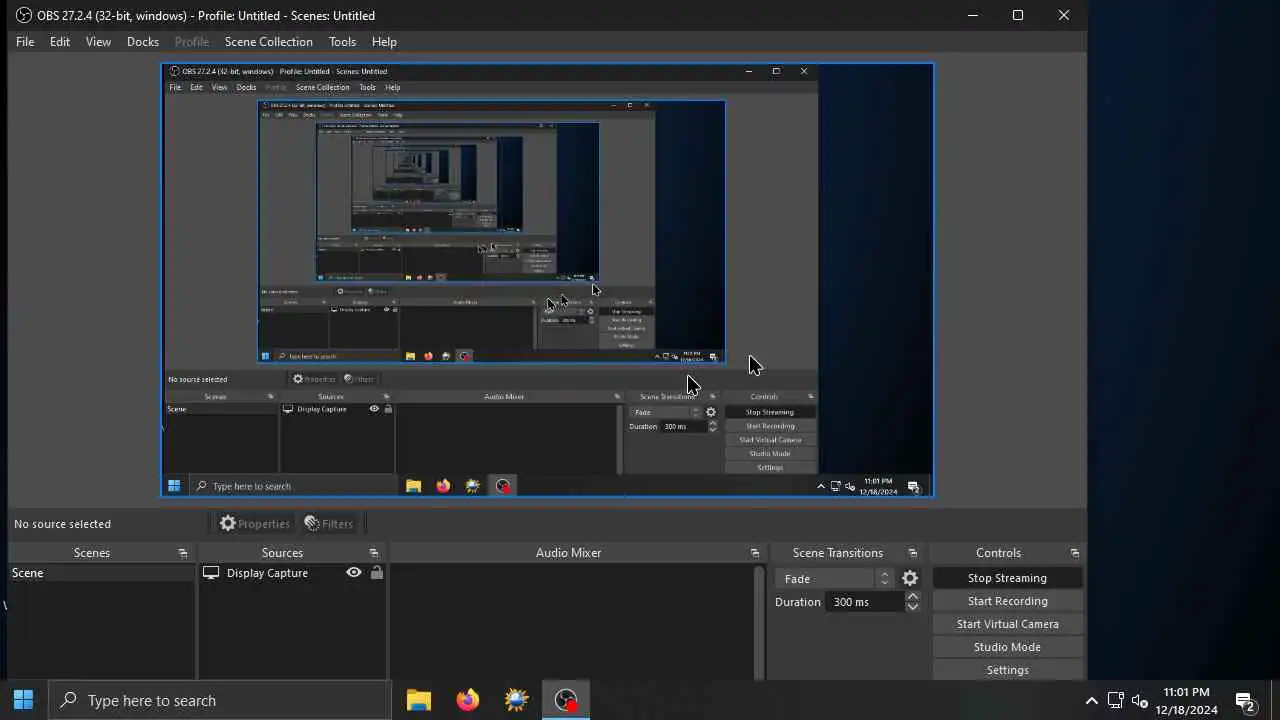Open Firefox from taskbar

(x=468, y=700)
